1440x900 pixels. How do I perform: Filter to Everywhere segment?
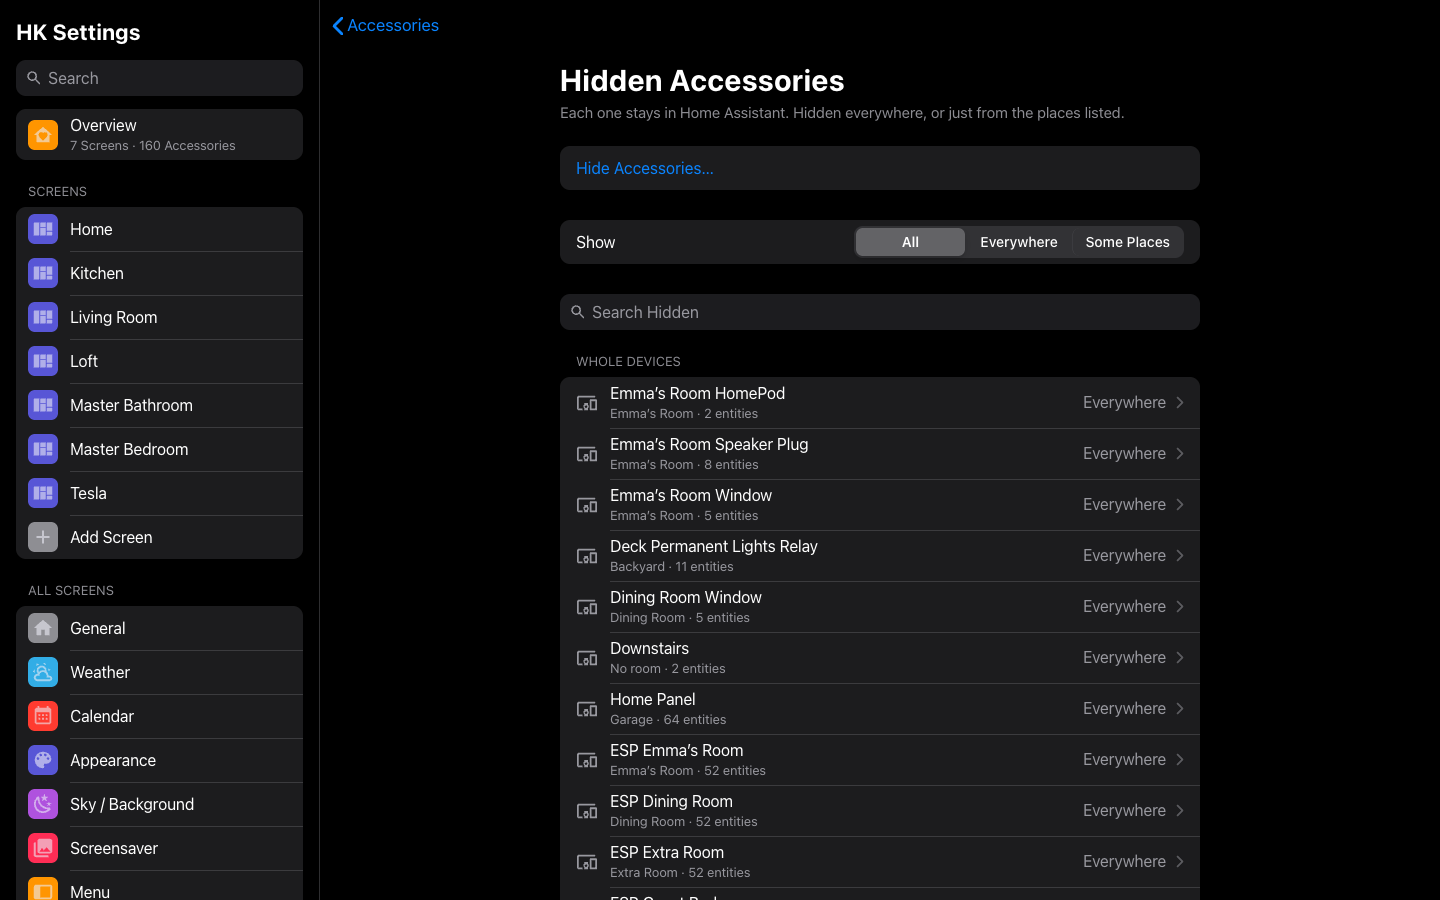click(1018, 242)
